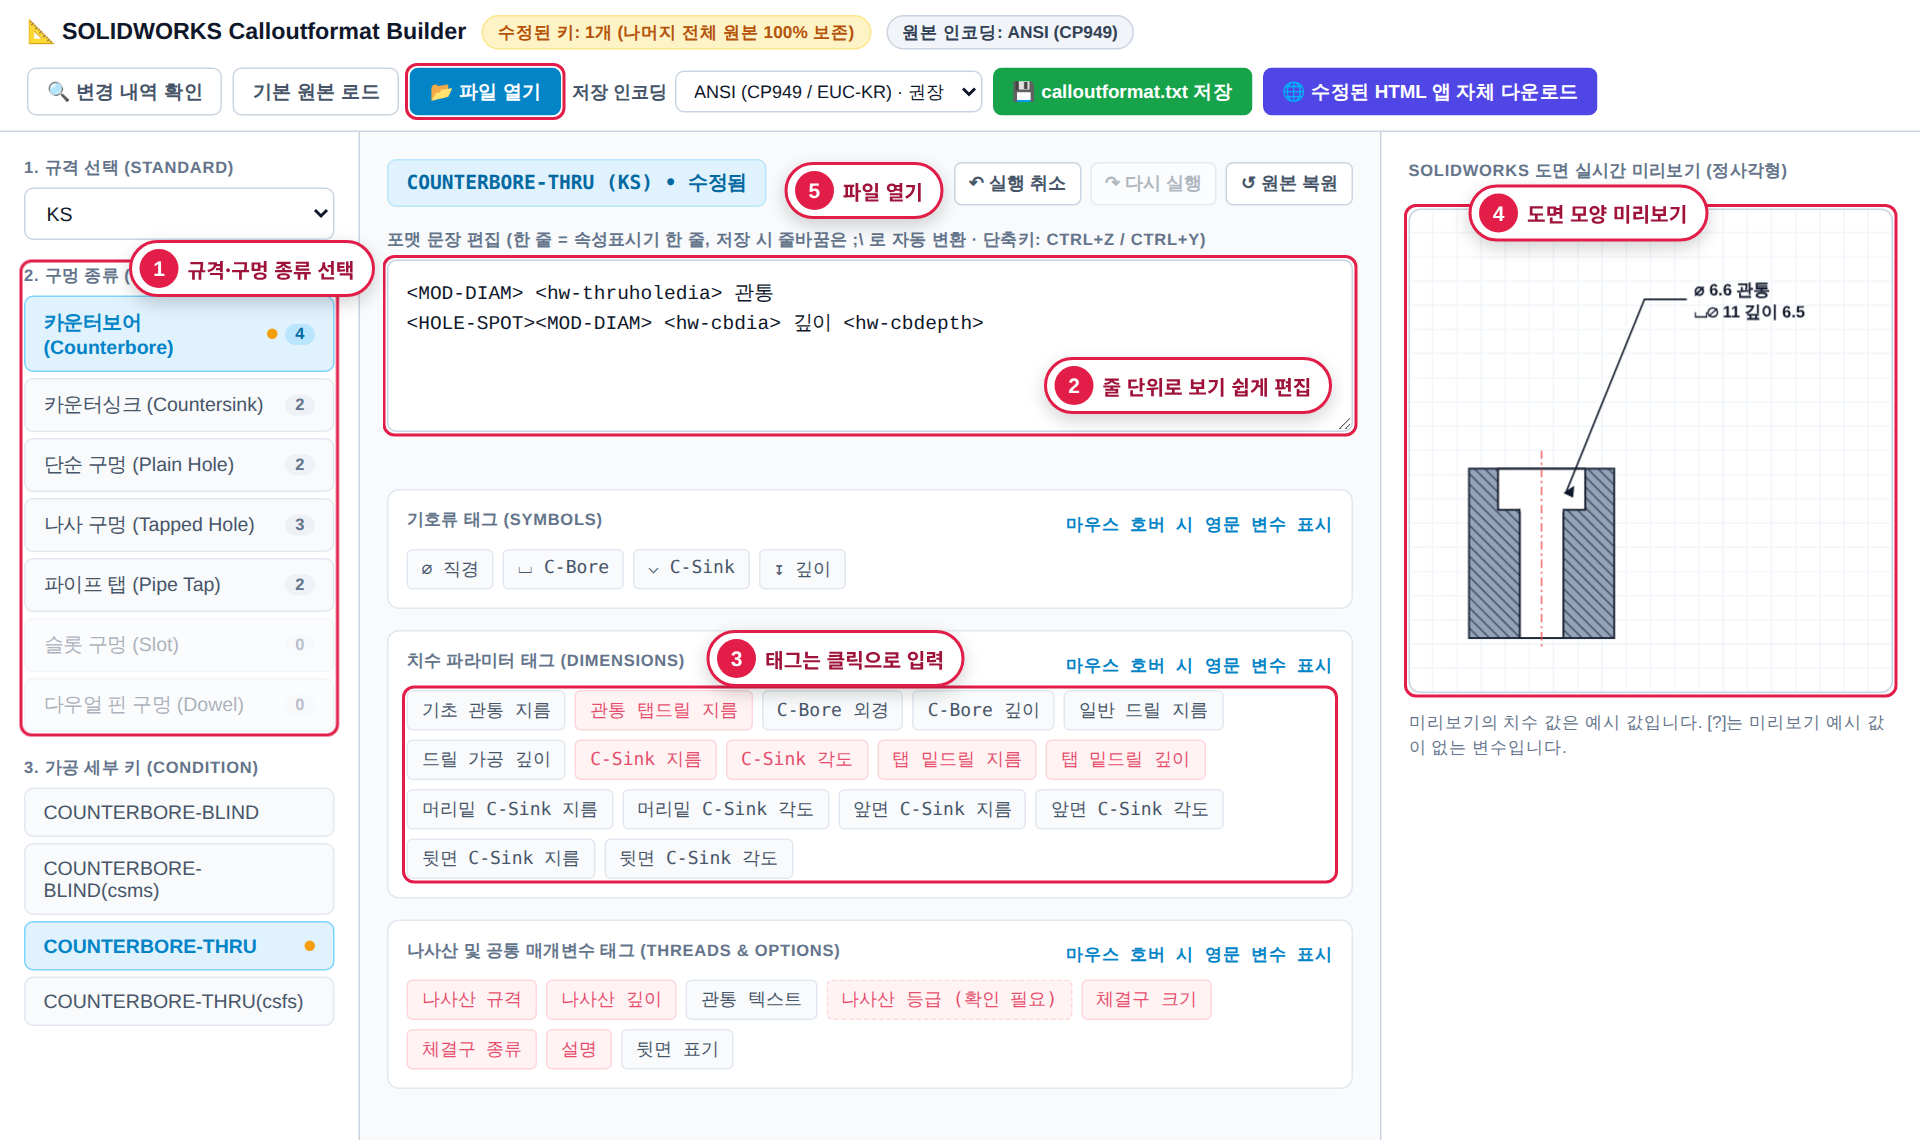Download the modified HTML app
1920x1140 pixels.
(x=1430, y=92)
